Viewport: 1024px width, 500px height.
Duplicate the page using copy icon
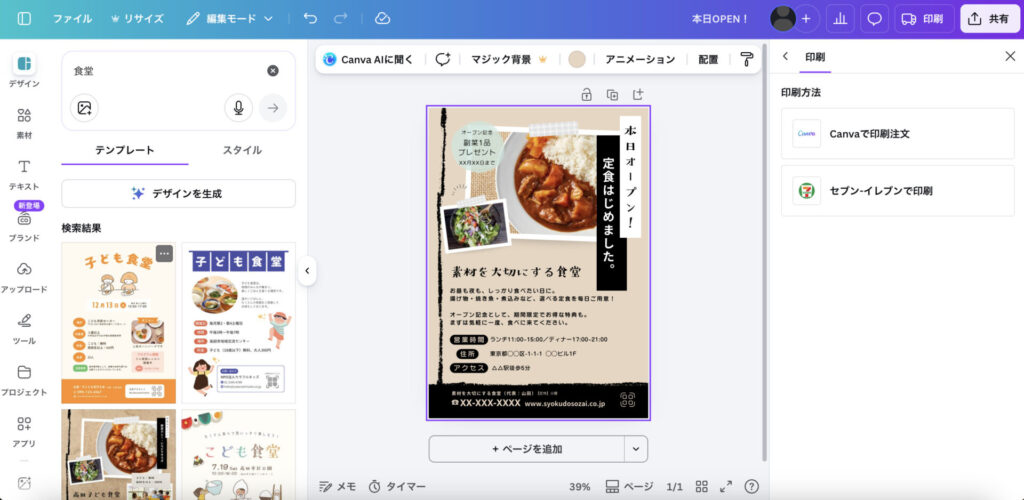pos(612,95)
